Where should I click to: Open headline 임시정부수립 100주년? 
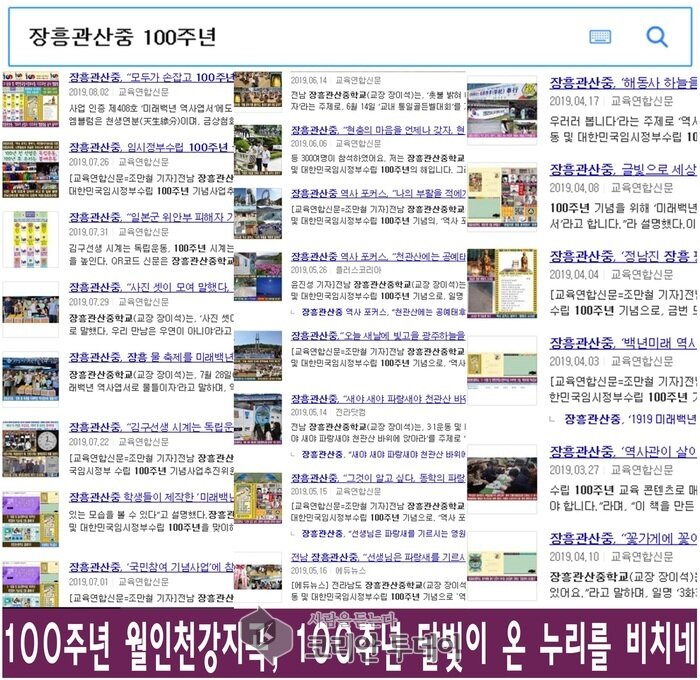pyautogui.click(x=151, y=147)
